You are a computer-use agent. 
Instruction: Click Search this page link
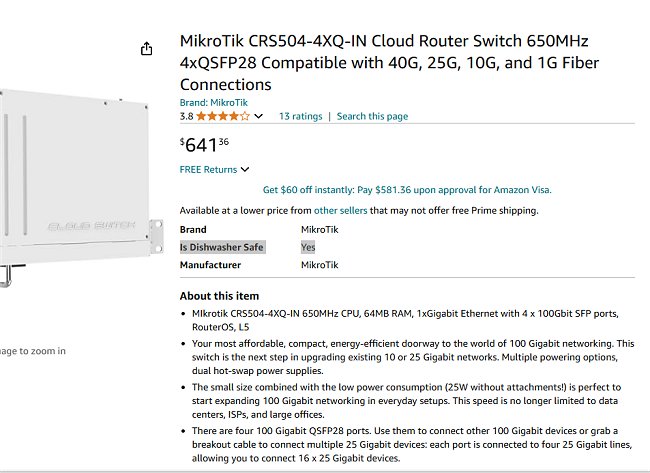(372, 116)
